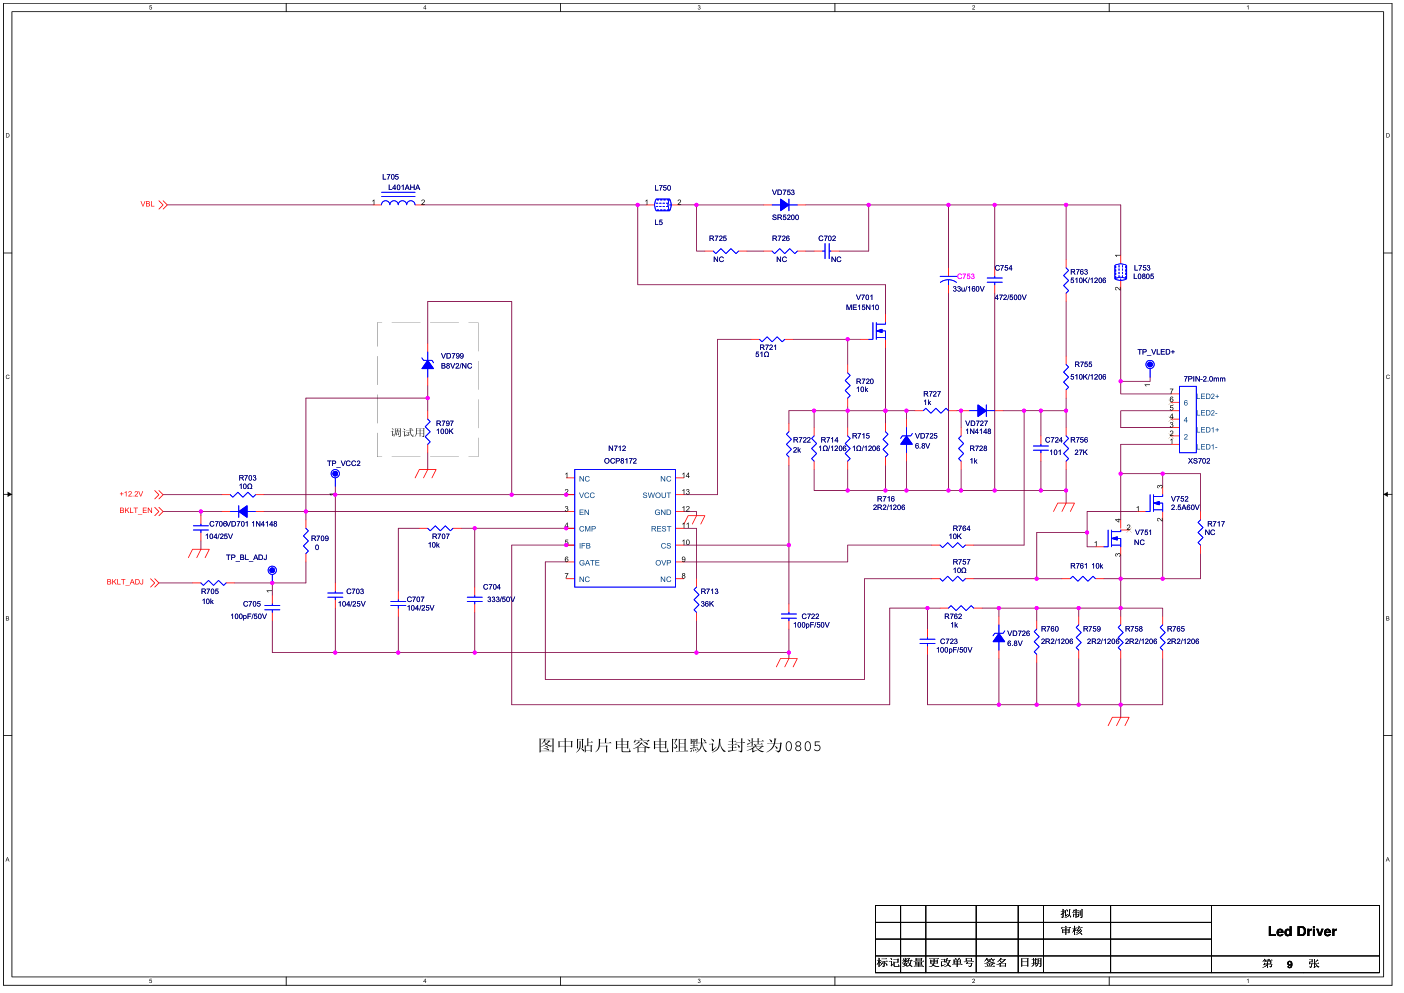Click the L705 inductor symbol

click(399, 201)
